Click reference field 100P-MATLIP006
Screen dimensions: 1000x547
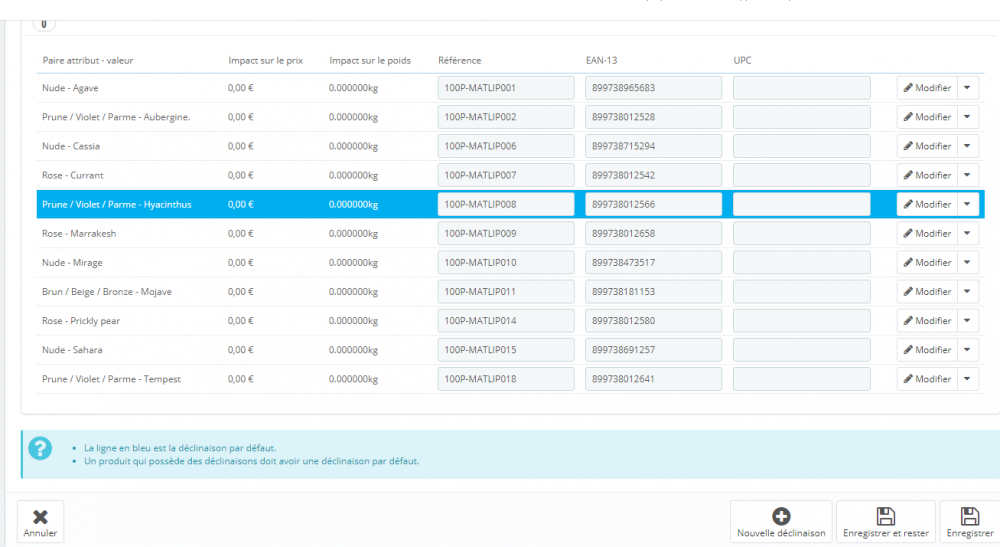coord(506,146)
